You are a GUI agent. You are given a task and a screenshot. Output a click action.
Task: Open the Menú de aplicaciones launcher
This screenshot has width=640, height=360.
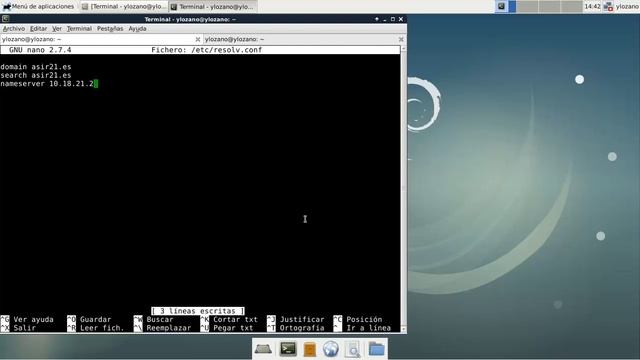pos(38,7)
